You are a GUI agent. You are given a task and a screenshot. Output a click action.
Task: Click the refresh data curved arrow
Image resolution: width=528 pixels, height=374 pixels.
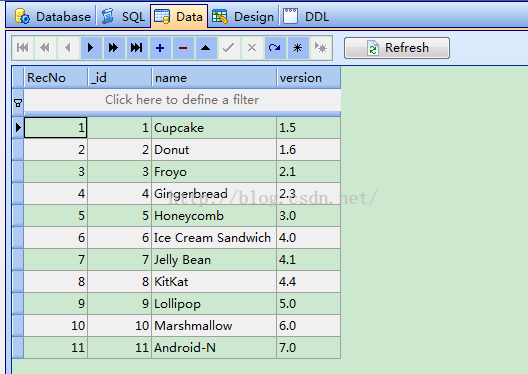click(275, 48)
